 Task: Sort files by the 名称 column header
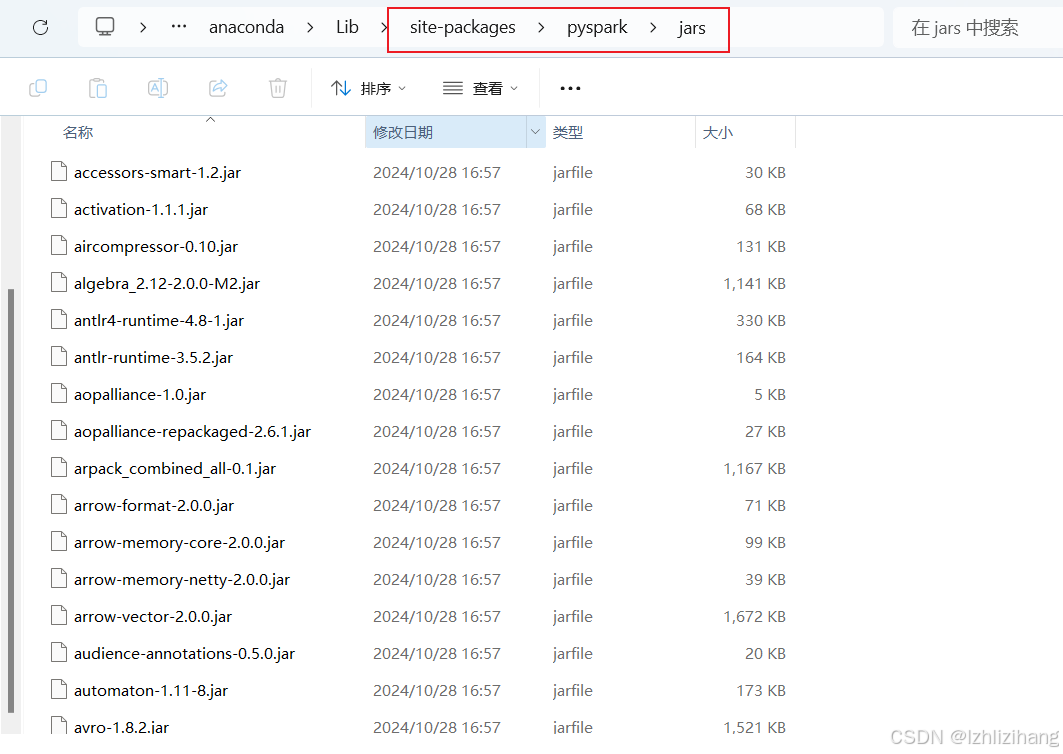point(78,131)
